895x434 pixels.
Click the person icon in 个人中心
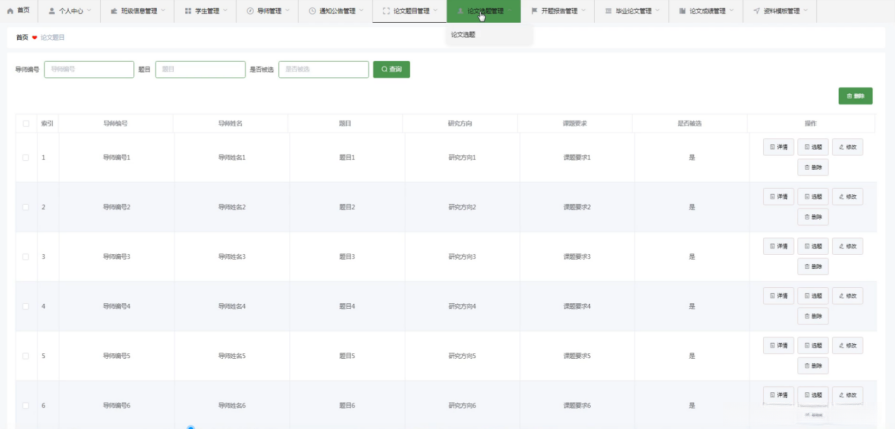(x=52, y=11)
